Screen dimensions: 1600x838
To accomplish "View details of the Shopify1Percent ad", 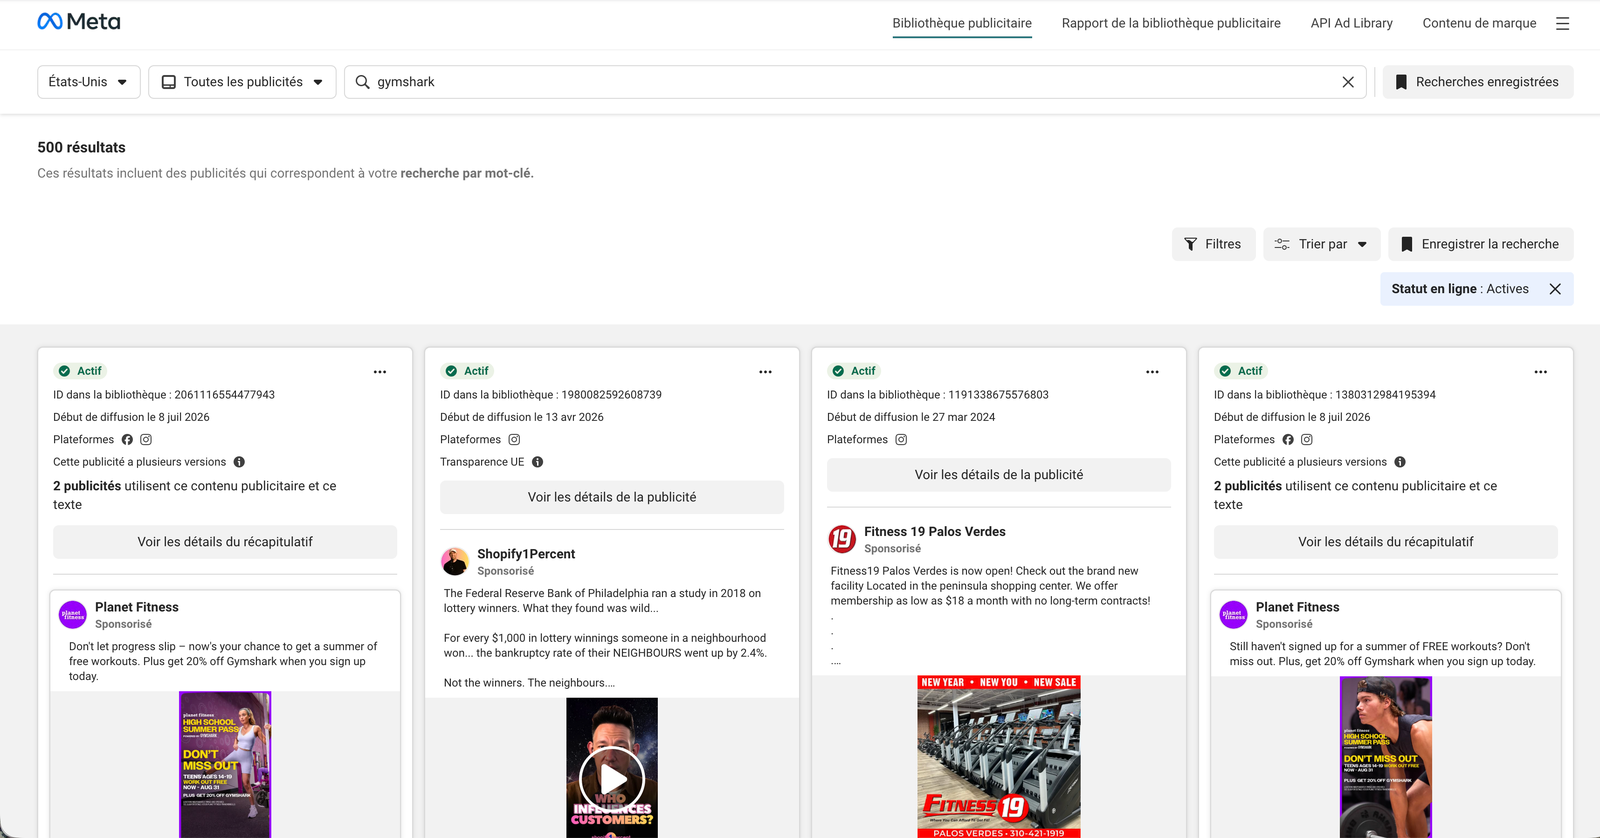I will coord(612,497).
